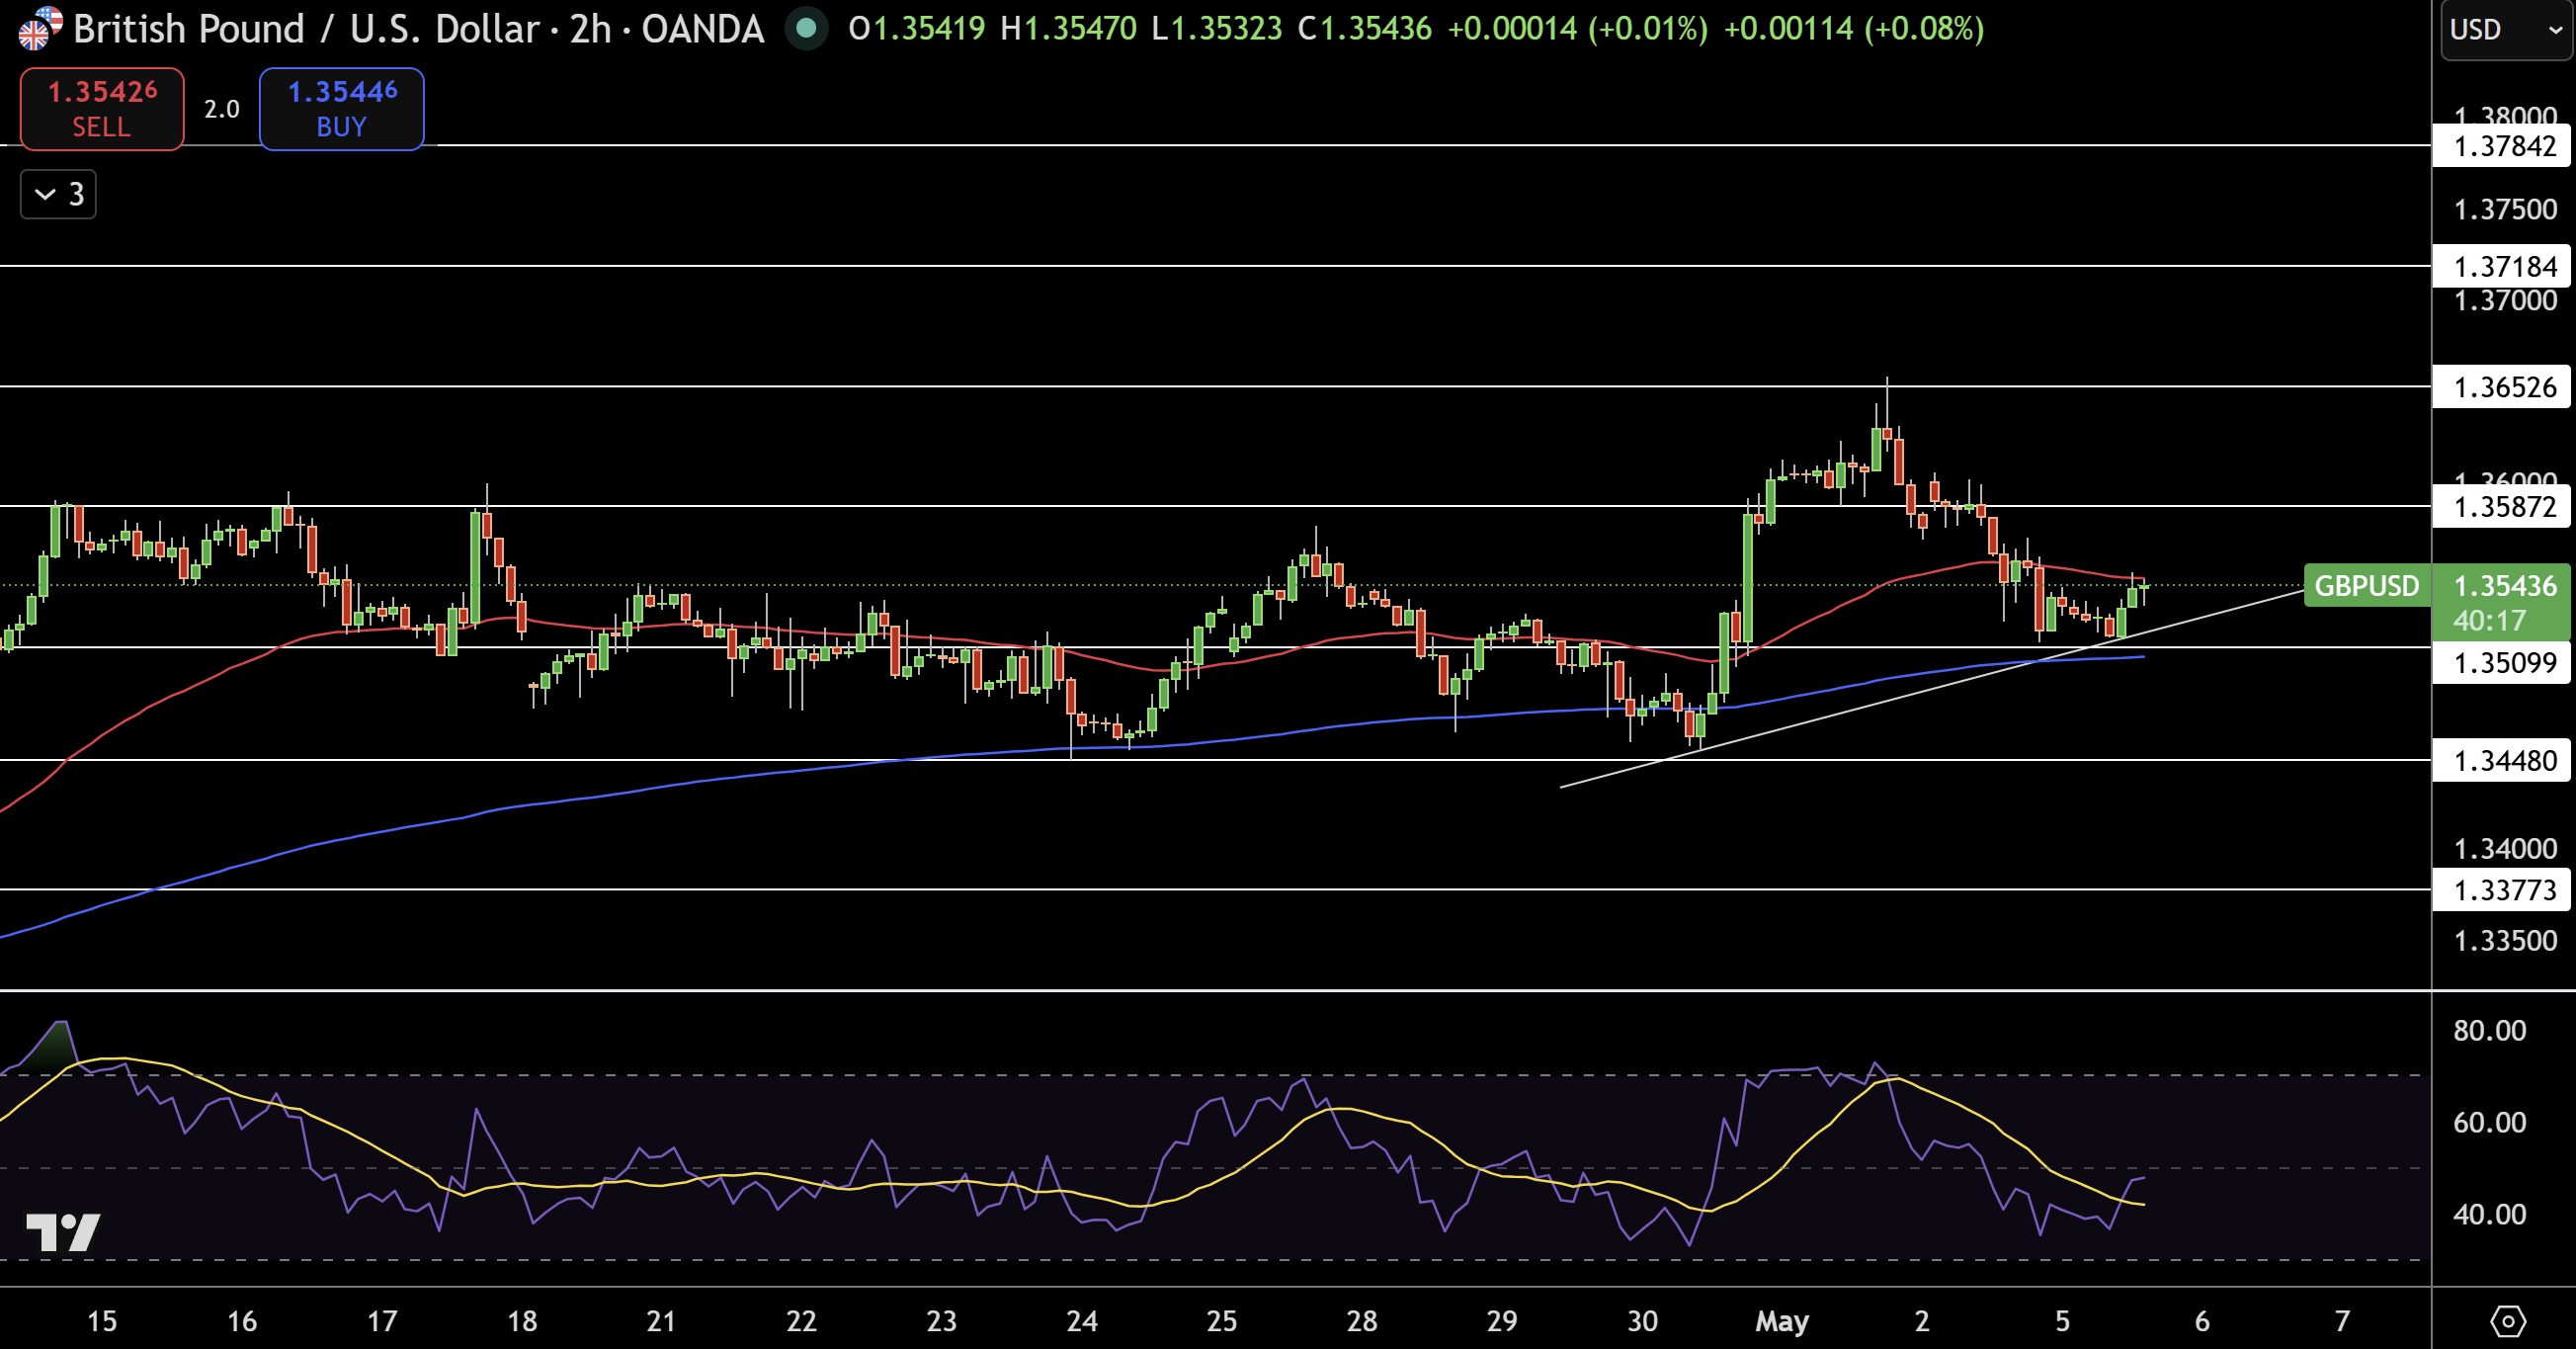Select the 1.36526 price level label
Viewport: 2576px width, 1349px height.
2501,387
